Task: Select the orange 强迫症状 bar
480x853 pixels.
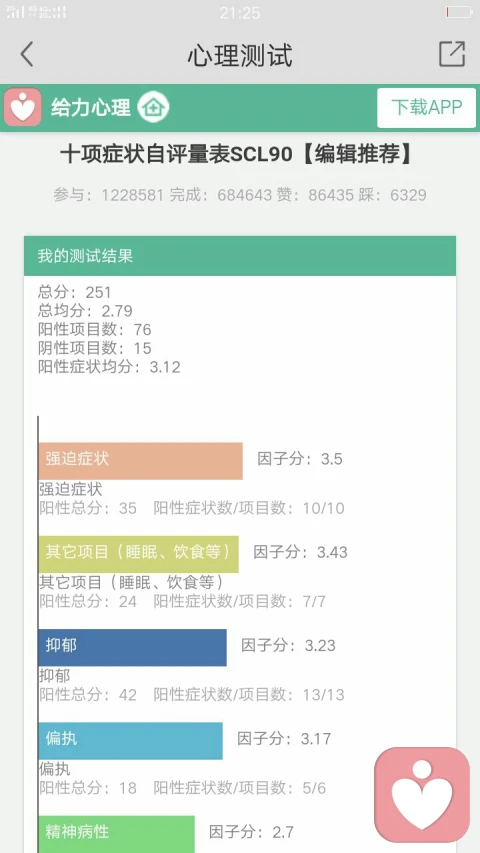Action: pos(140,461)
